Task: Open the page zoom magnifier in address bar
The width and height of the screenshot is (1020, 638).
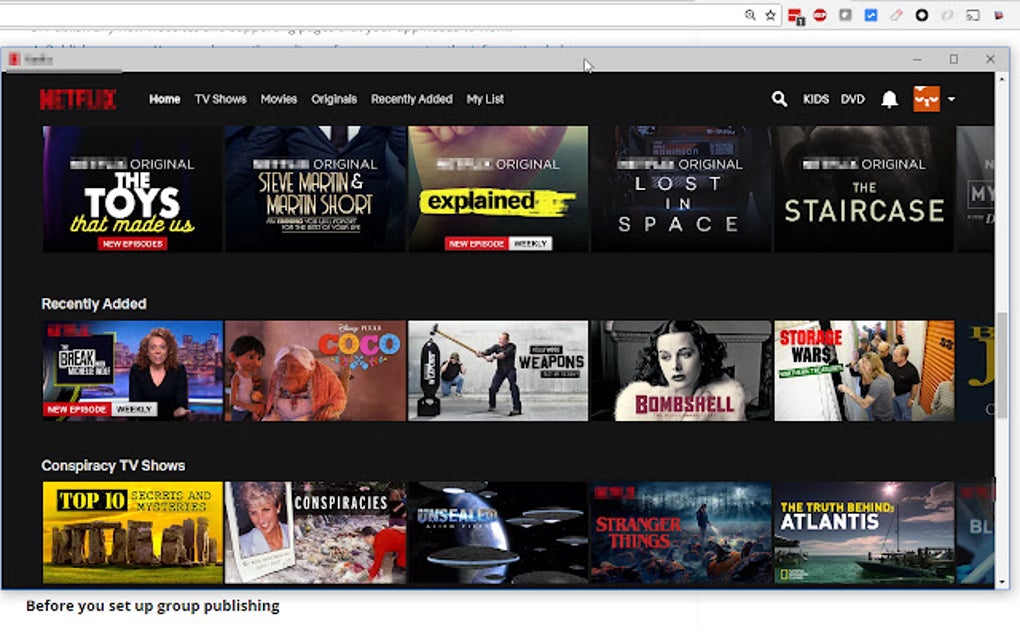Action: point(749,15)
